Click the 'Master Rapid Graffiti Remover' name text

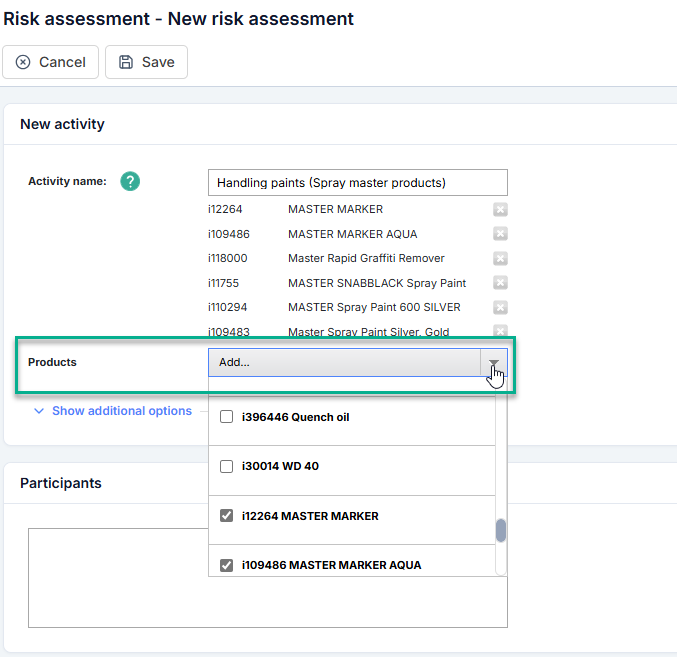(366, 259)
